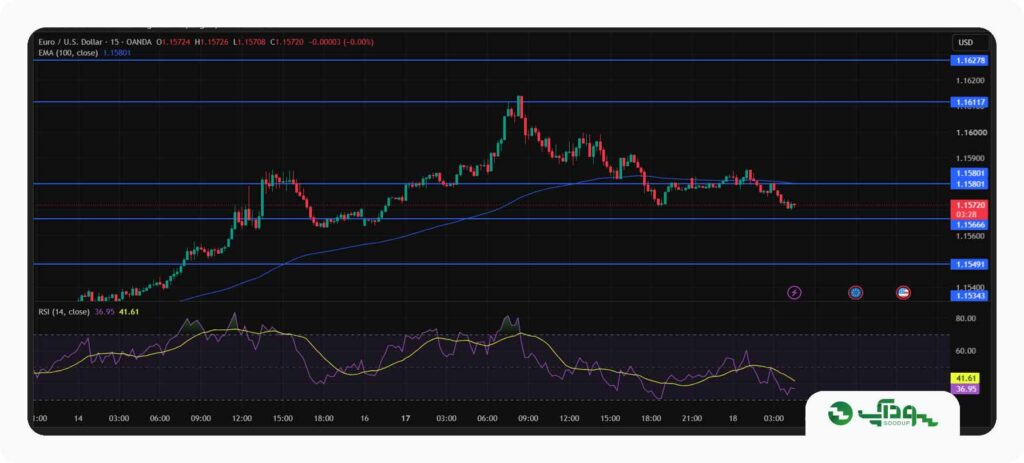Click the 1.15900 price scale value
The image size is (1024, 463).
970,159
